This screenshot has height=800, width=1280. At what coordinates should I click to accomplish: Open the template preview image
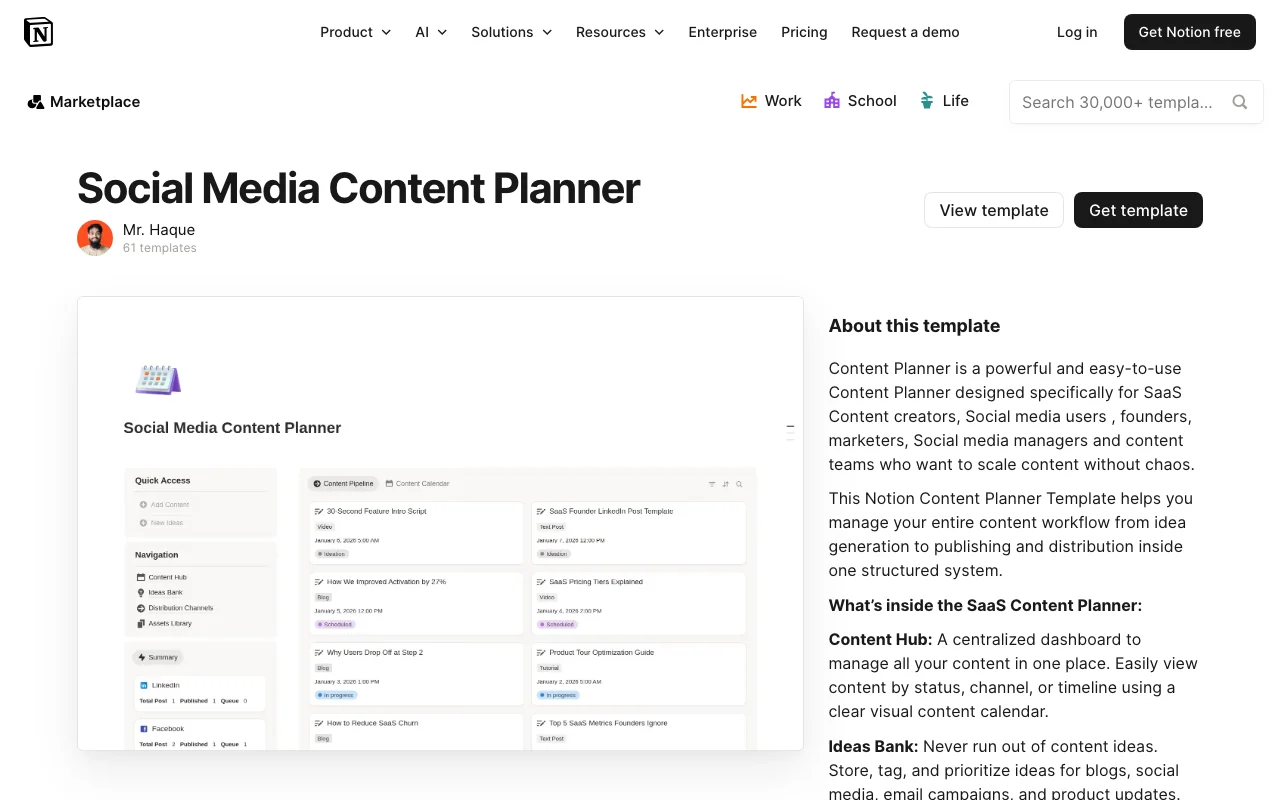(x=440, y=523)
